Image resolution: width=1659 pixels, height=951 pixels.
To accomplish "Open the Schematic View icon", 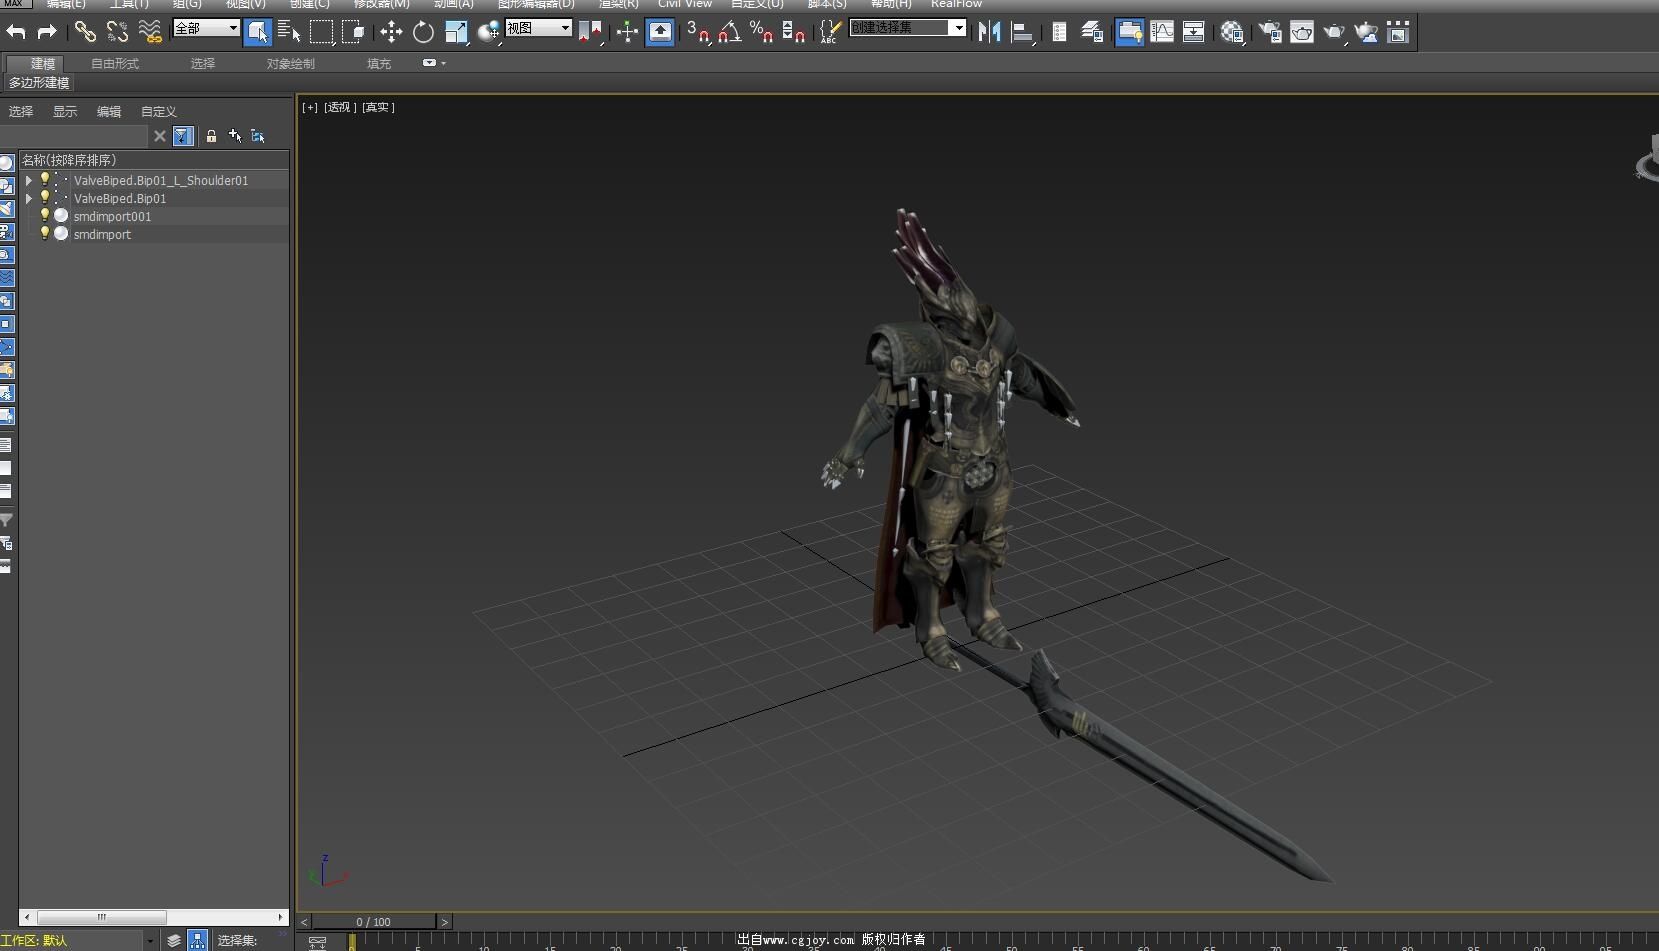I will pyautogui.click(x=1194, y=32).
